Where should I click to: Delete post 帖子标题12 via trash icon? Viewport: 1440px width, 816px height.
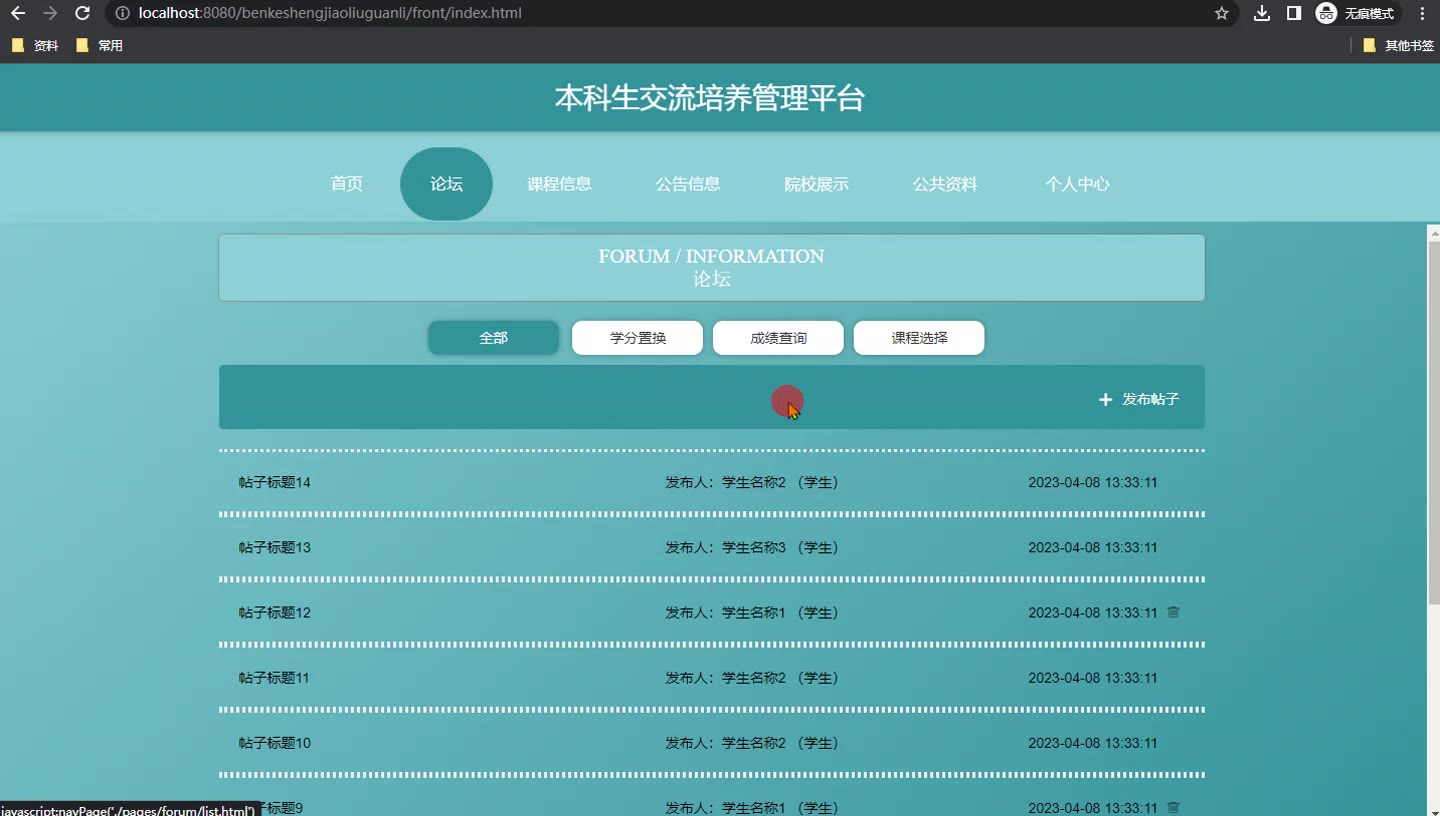(1173, 612)
